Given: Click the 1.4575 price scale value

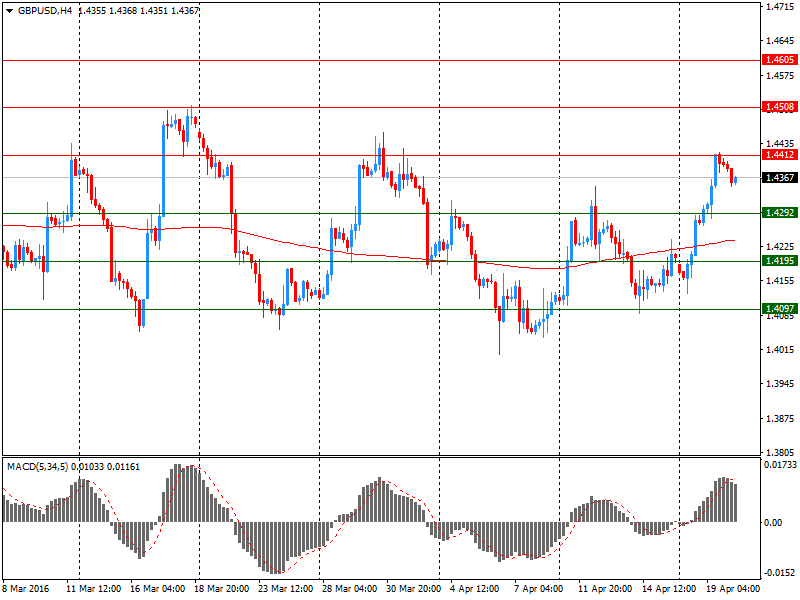Looking at the screenshot, I should [781, 76].
